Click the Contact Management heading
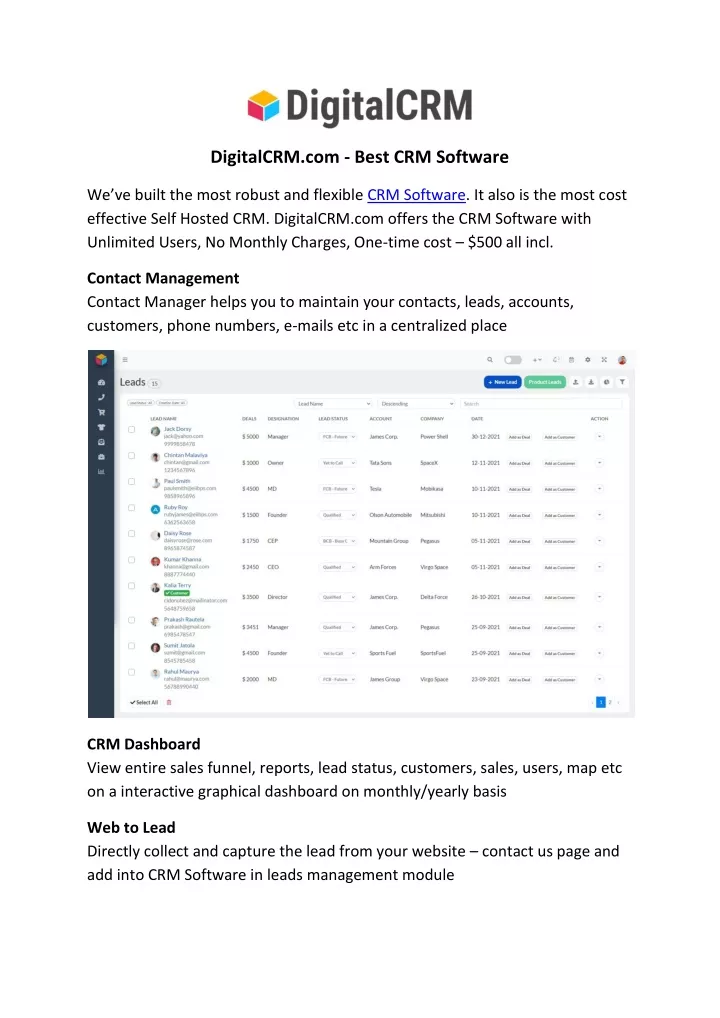This screenshot has height=1018, width=720. click(163, 279)
